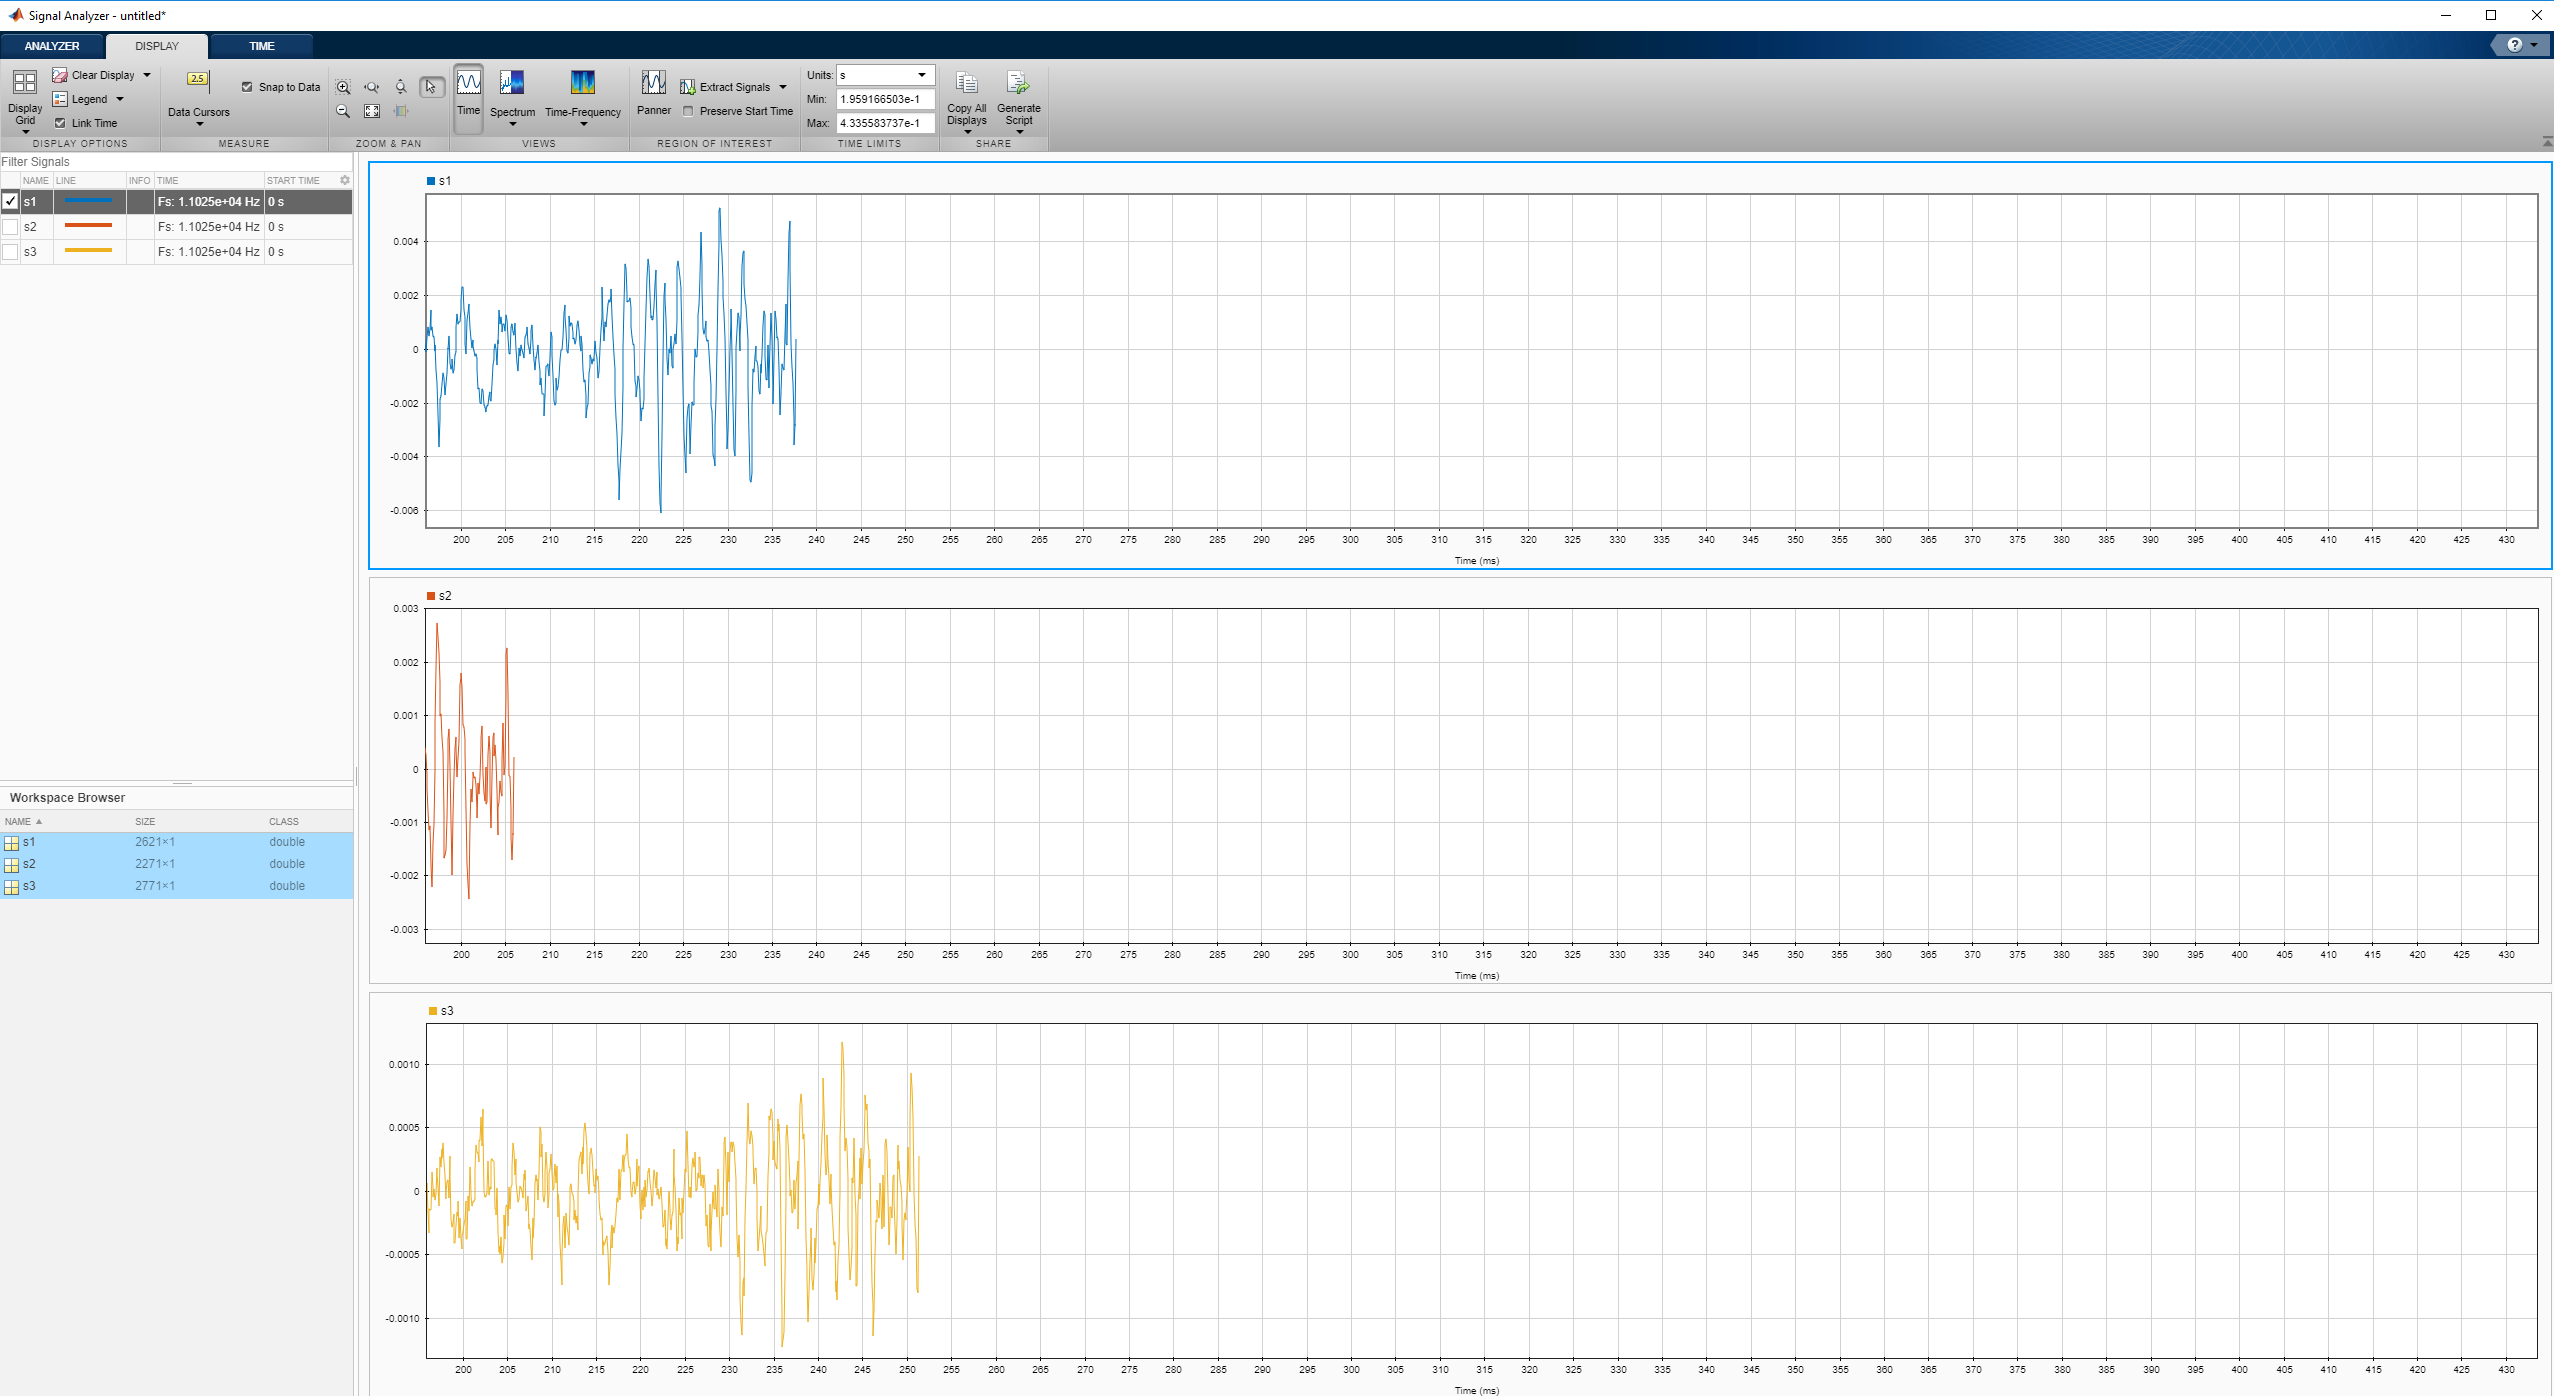The width and height of the screenshot is (2554, 1396).
Task: Click the fit to view icon
Action: coord(372,111)
